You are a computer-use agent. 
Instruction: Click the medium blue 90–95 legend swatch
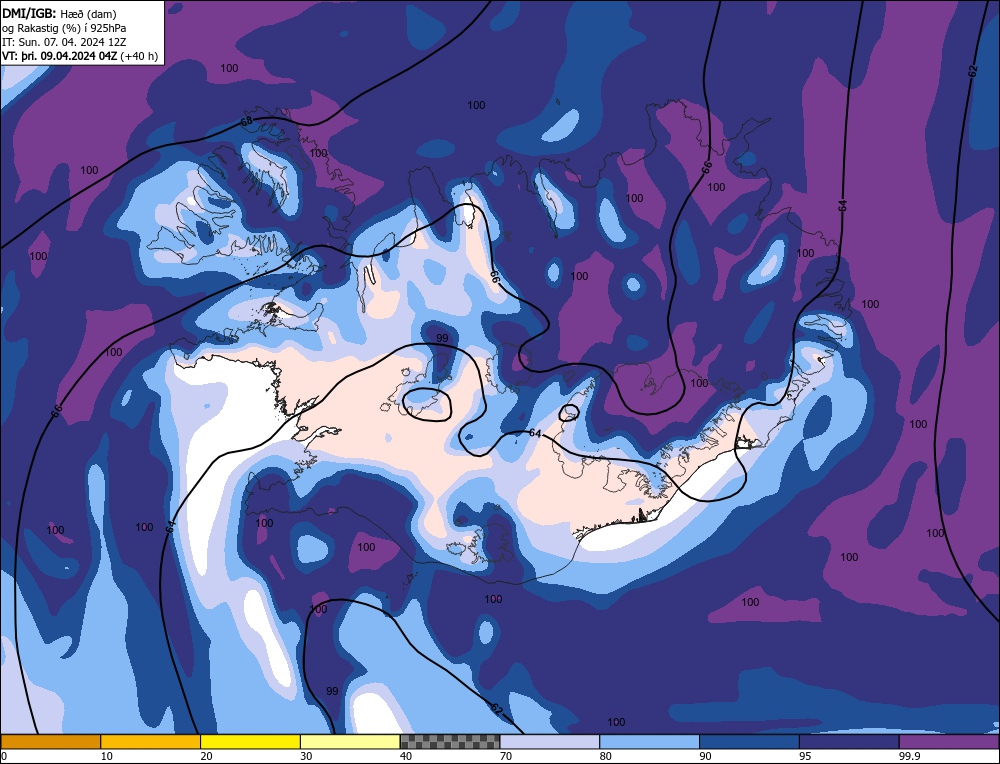tap(749, 741)
